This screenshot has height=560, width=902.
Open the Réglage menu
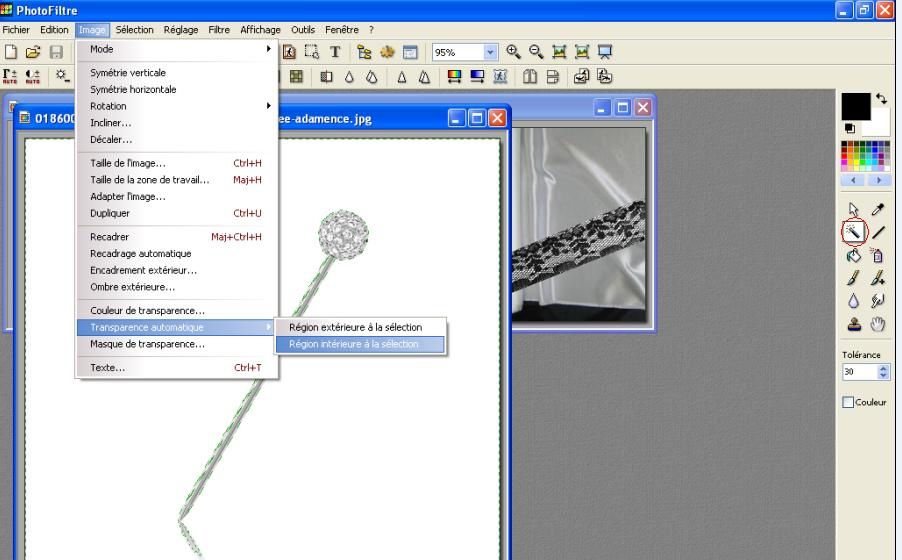(x=181, y=29)
